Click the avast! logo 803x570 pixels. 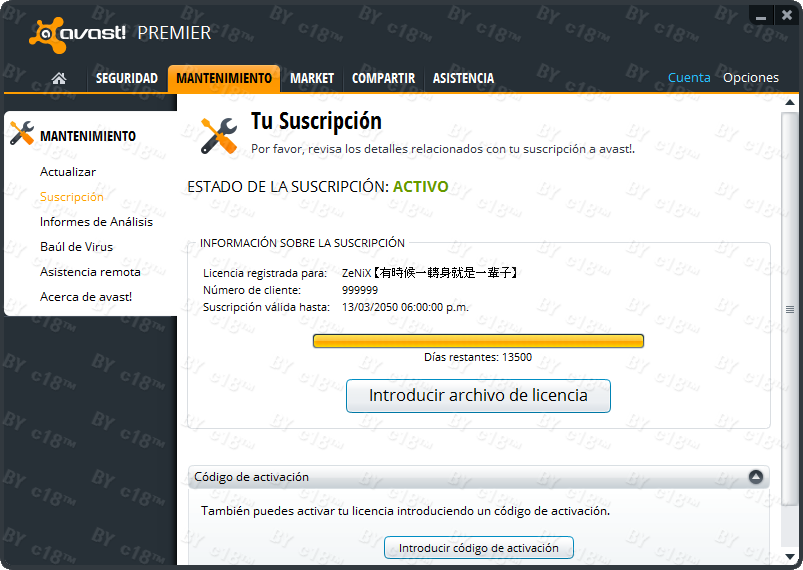click(x=78, y=35)
